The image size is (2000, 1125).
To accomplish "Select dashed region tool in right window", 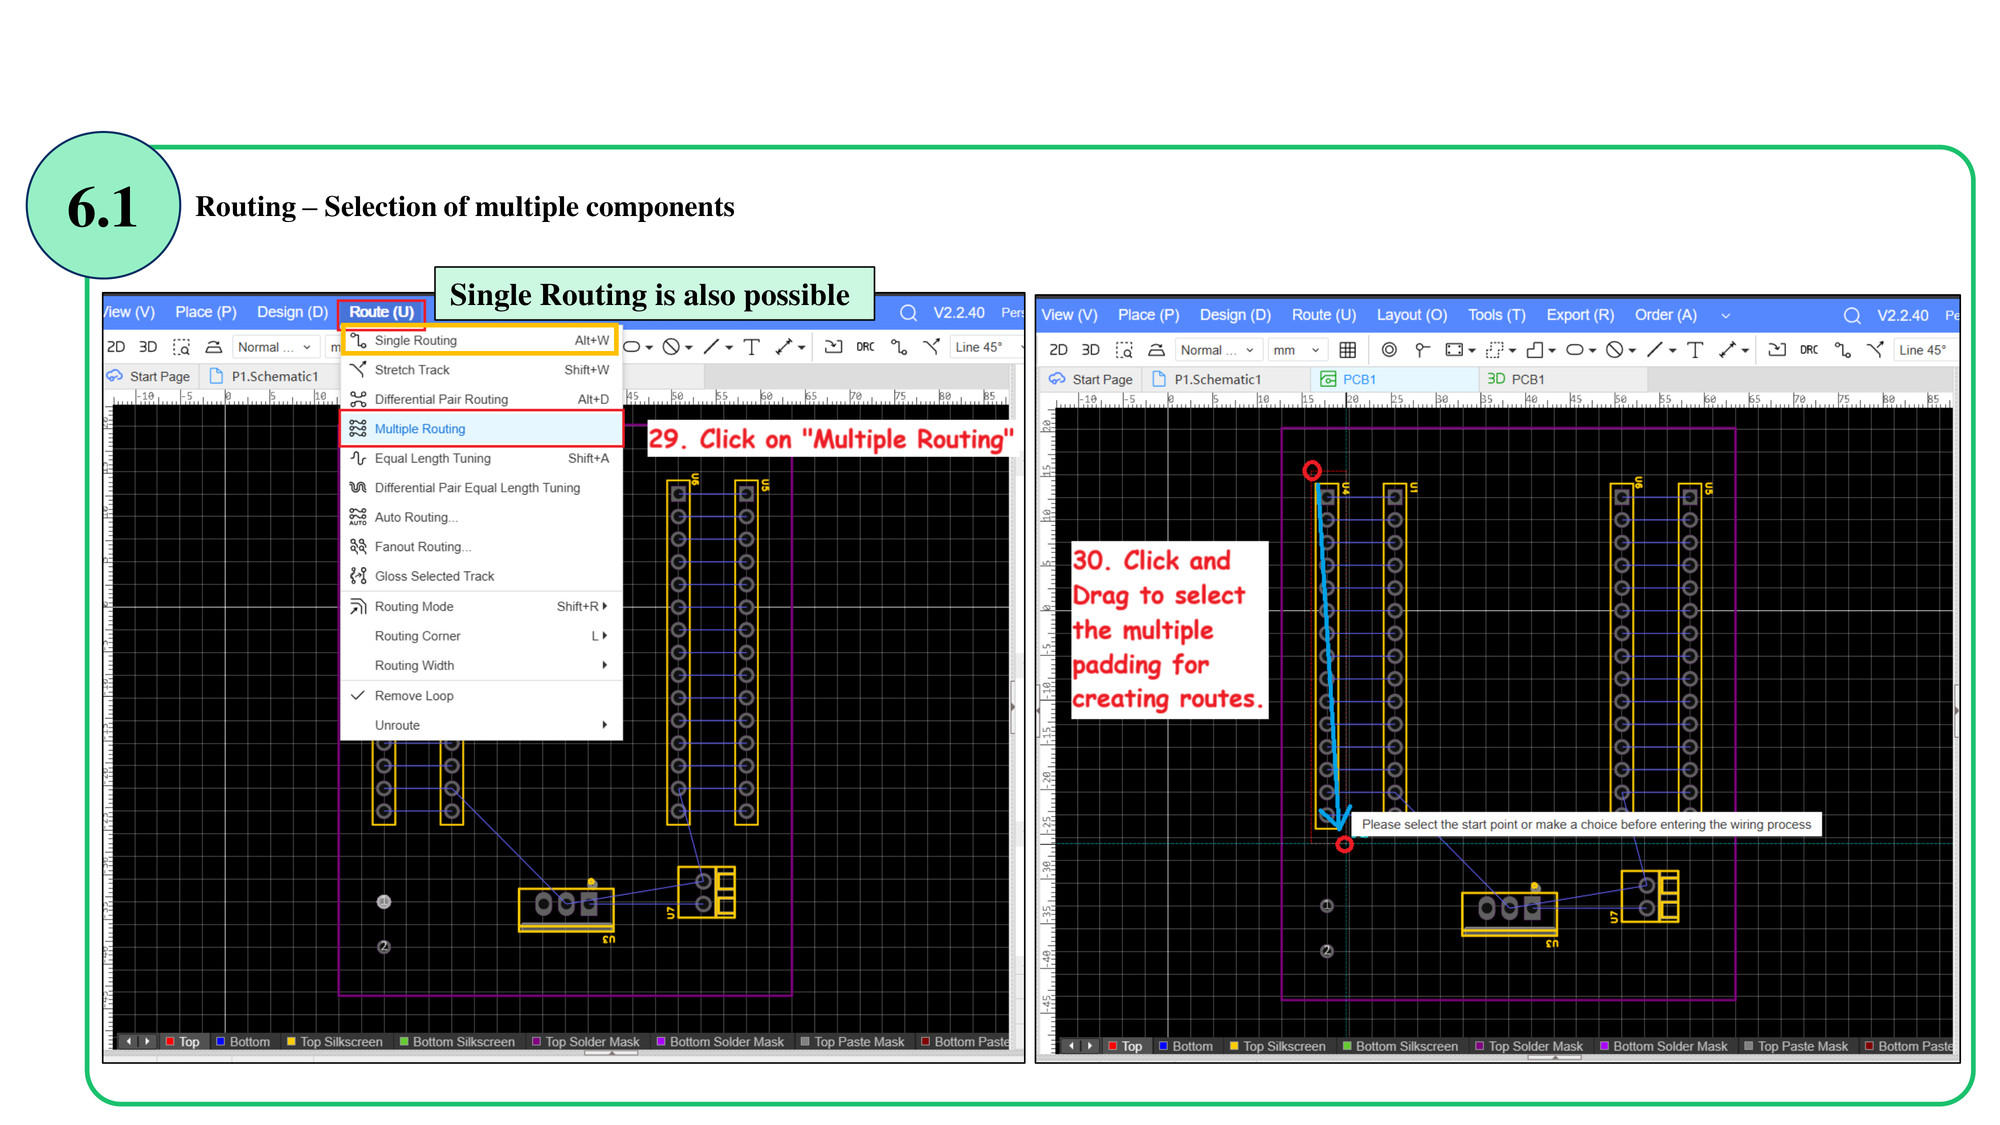I will pyautogui.click(x=1496, y=350).
